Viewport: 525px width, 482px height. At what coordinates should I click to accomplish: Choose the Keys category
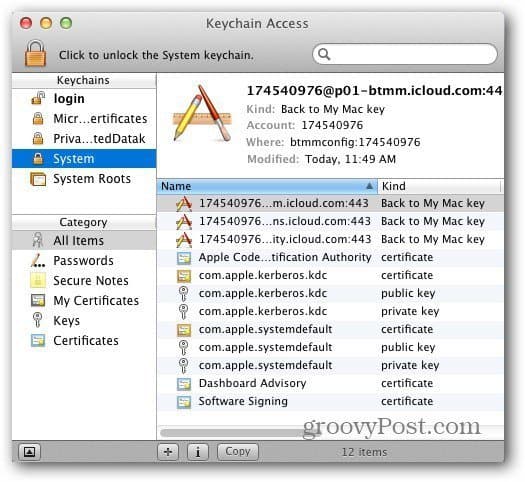point(84,321)
